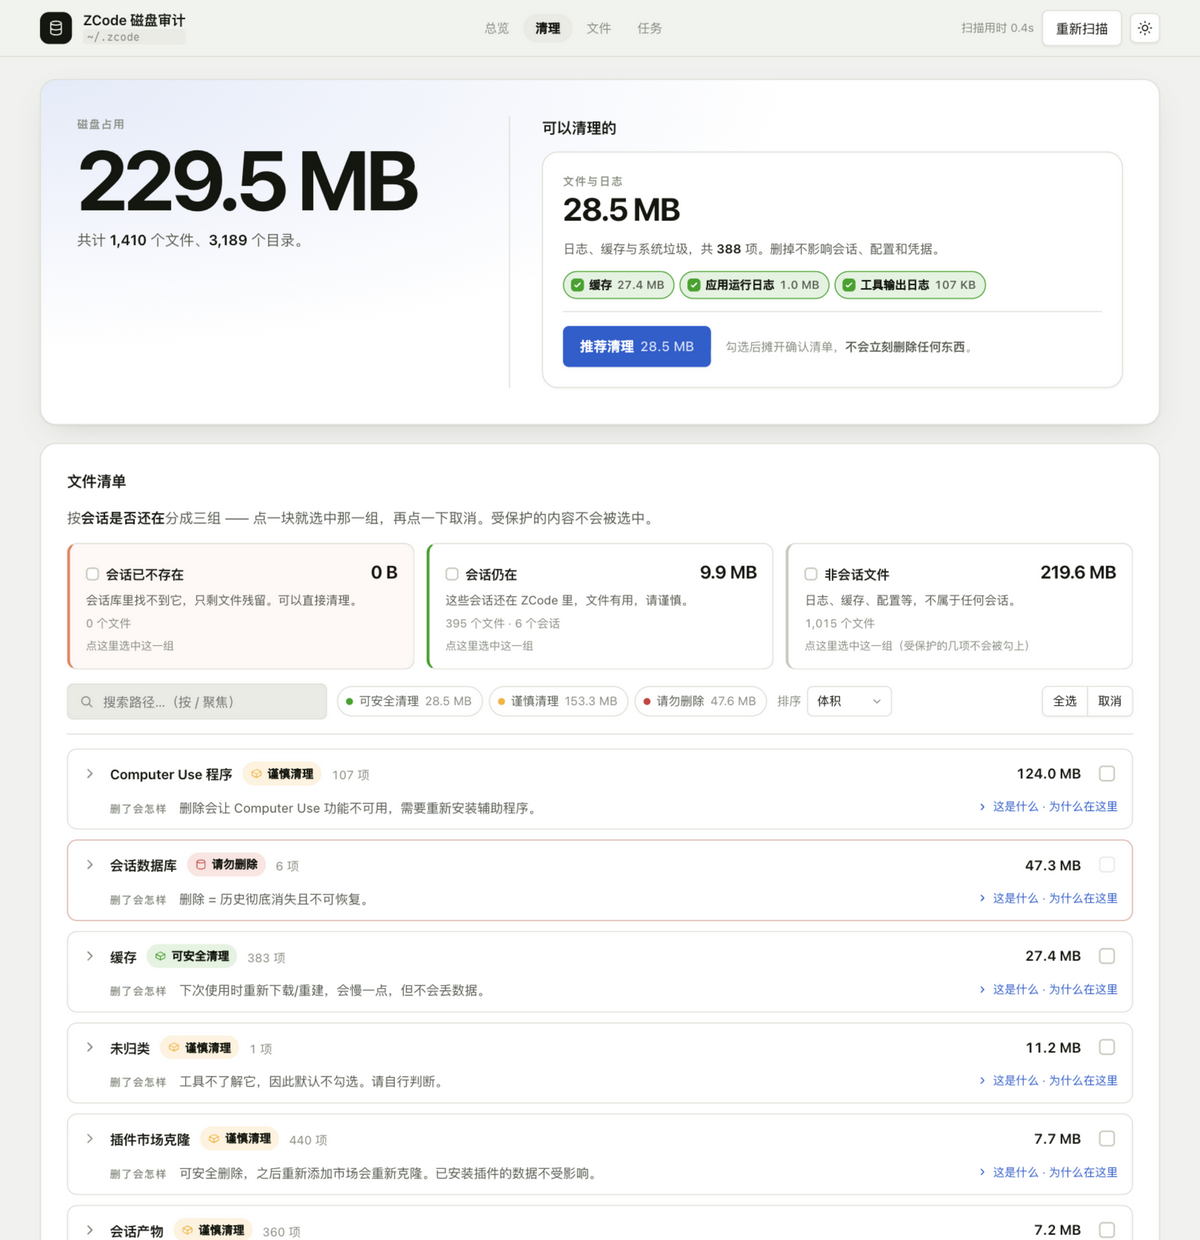Viewport: 1200px width, 1240px height.
Task: Click the 可安全清理 tag on 缓存 row
Action: (192, 956)
